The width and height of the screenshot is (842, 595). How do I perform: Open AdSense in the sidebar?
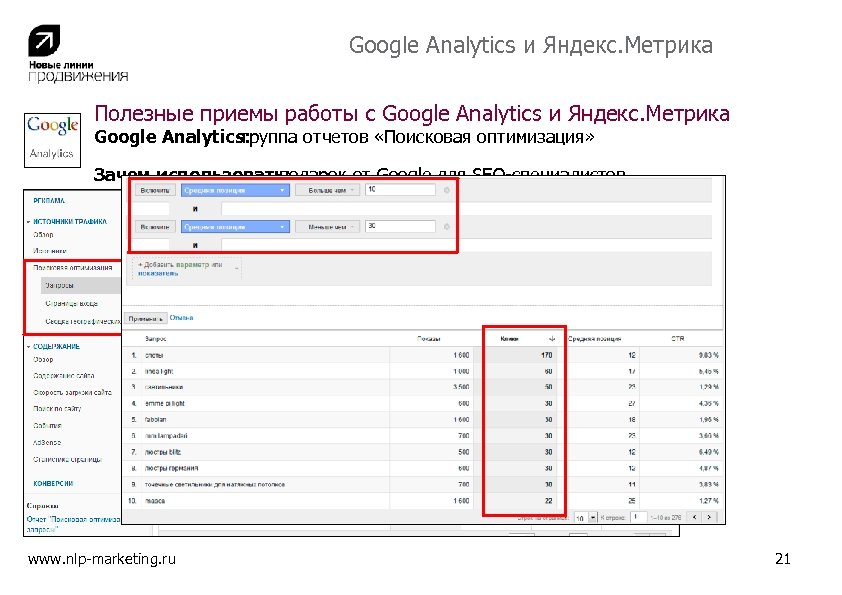47,442
